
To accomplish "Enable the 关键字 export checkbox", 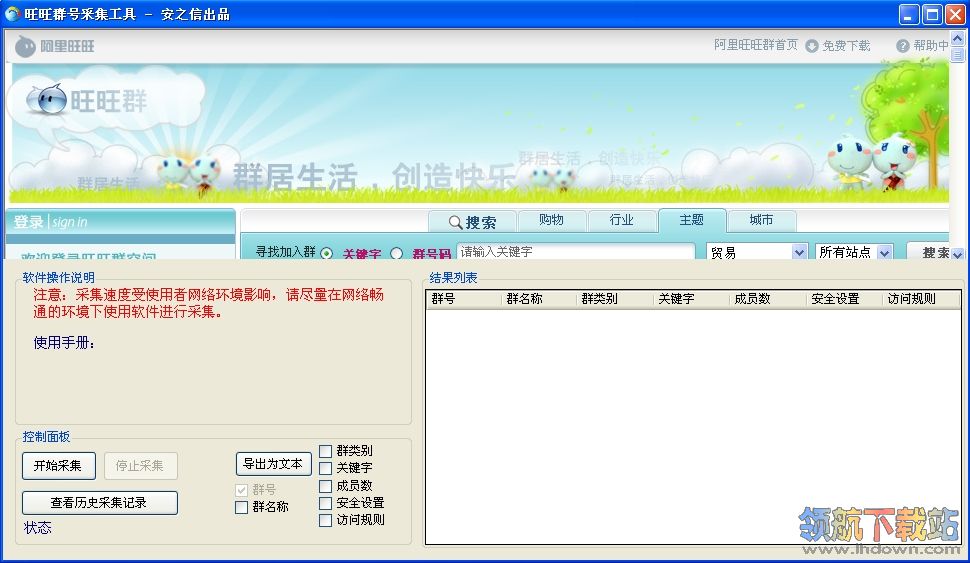I will (x=325, y=468).
